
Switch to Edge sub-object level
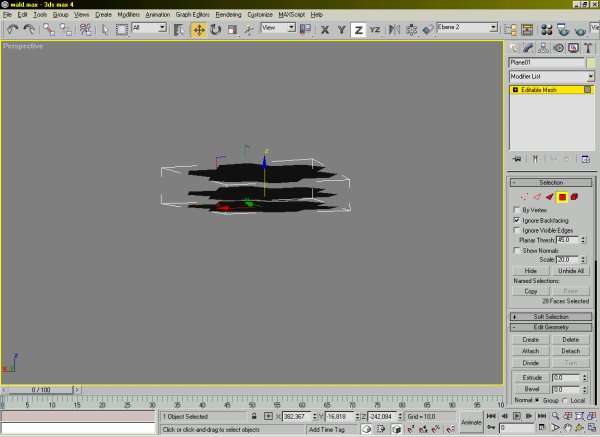click(x=537, y=197)
